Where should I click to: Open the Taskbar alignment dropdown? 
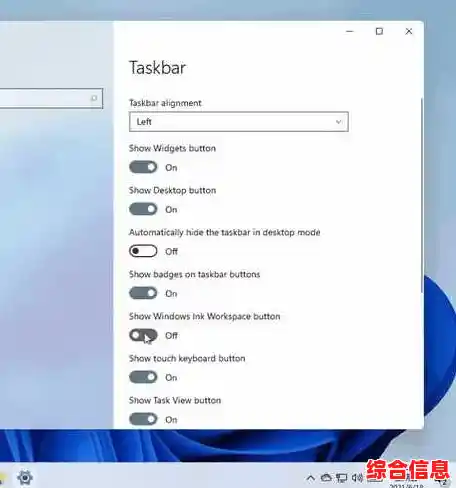pos(239,122)
